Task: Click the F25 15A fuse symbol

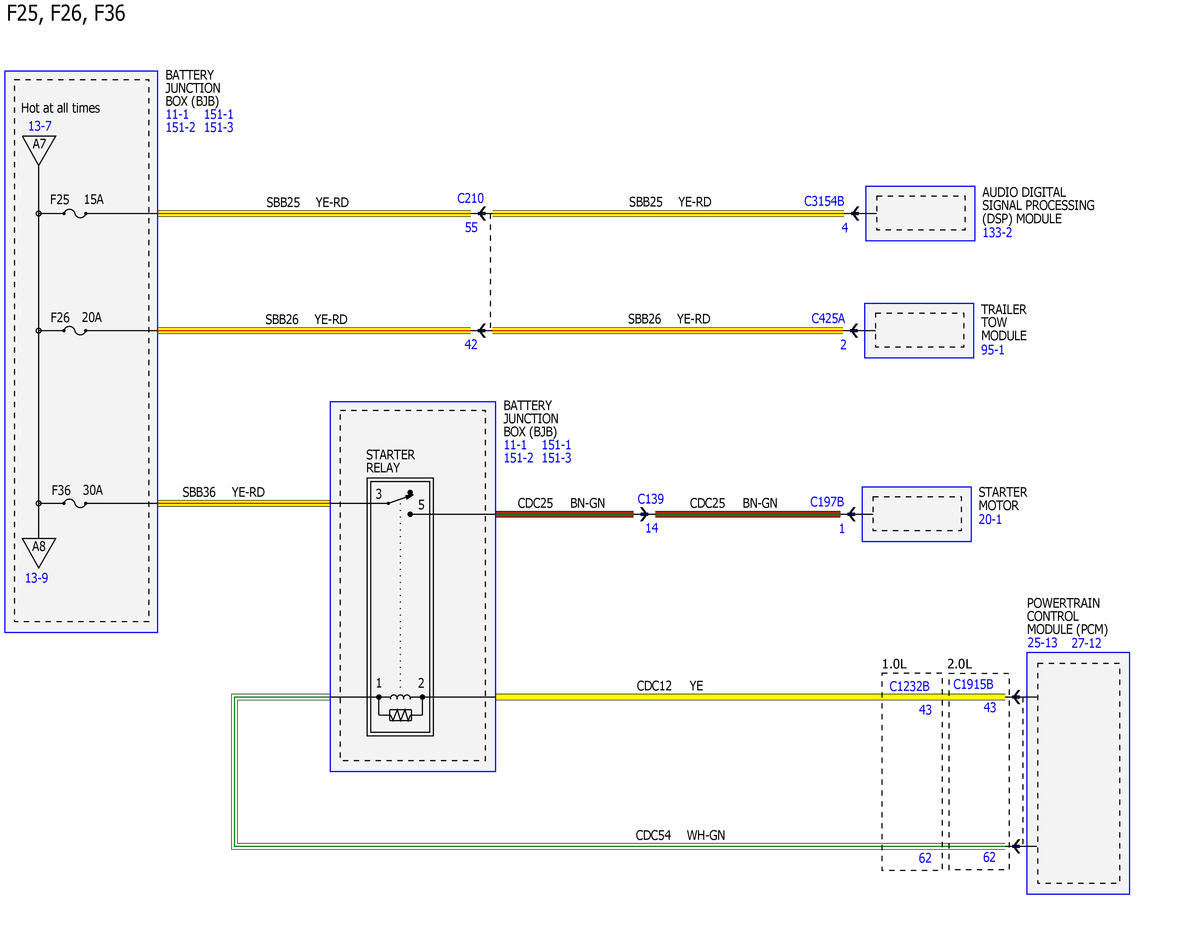Action: pyautogui.click(x=75, y=214)
